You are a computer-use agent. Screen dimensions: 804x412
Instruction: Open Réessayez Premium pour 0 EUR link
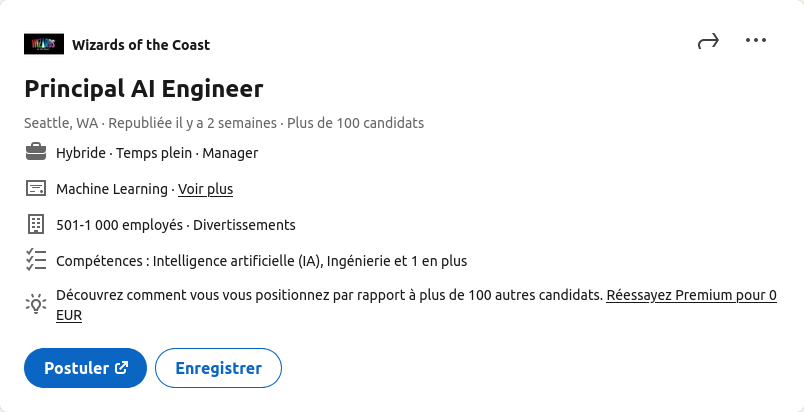pyautogui.click(x=691, y=296)
